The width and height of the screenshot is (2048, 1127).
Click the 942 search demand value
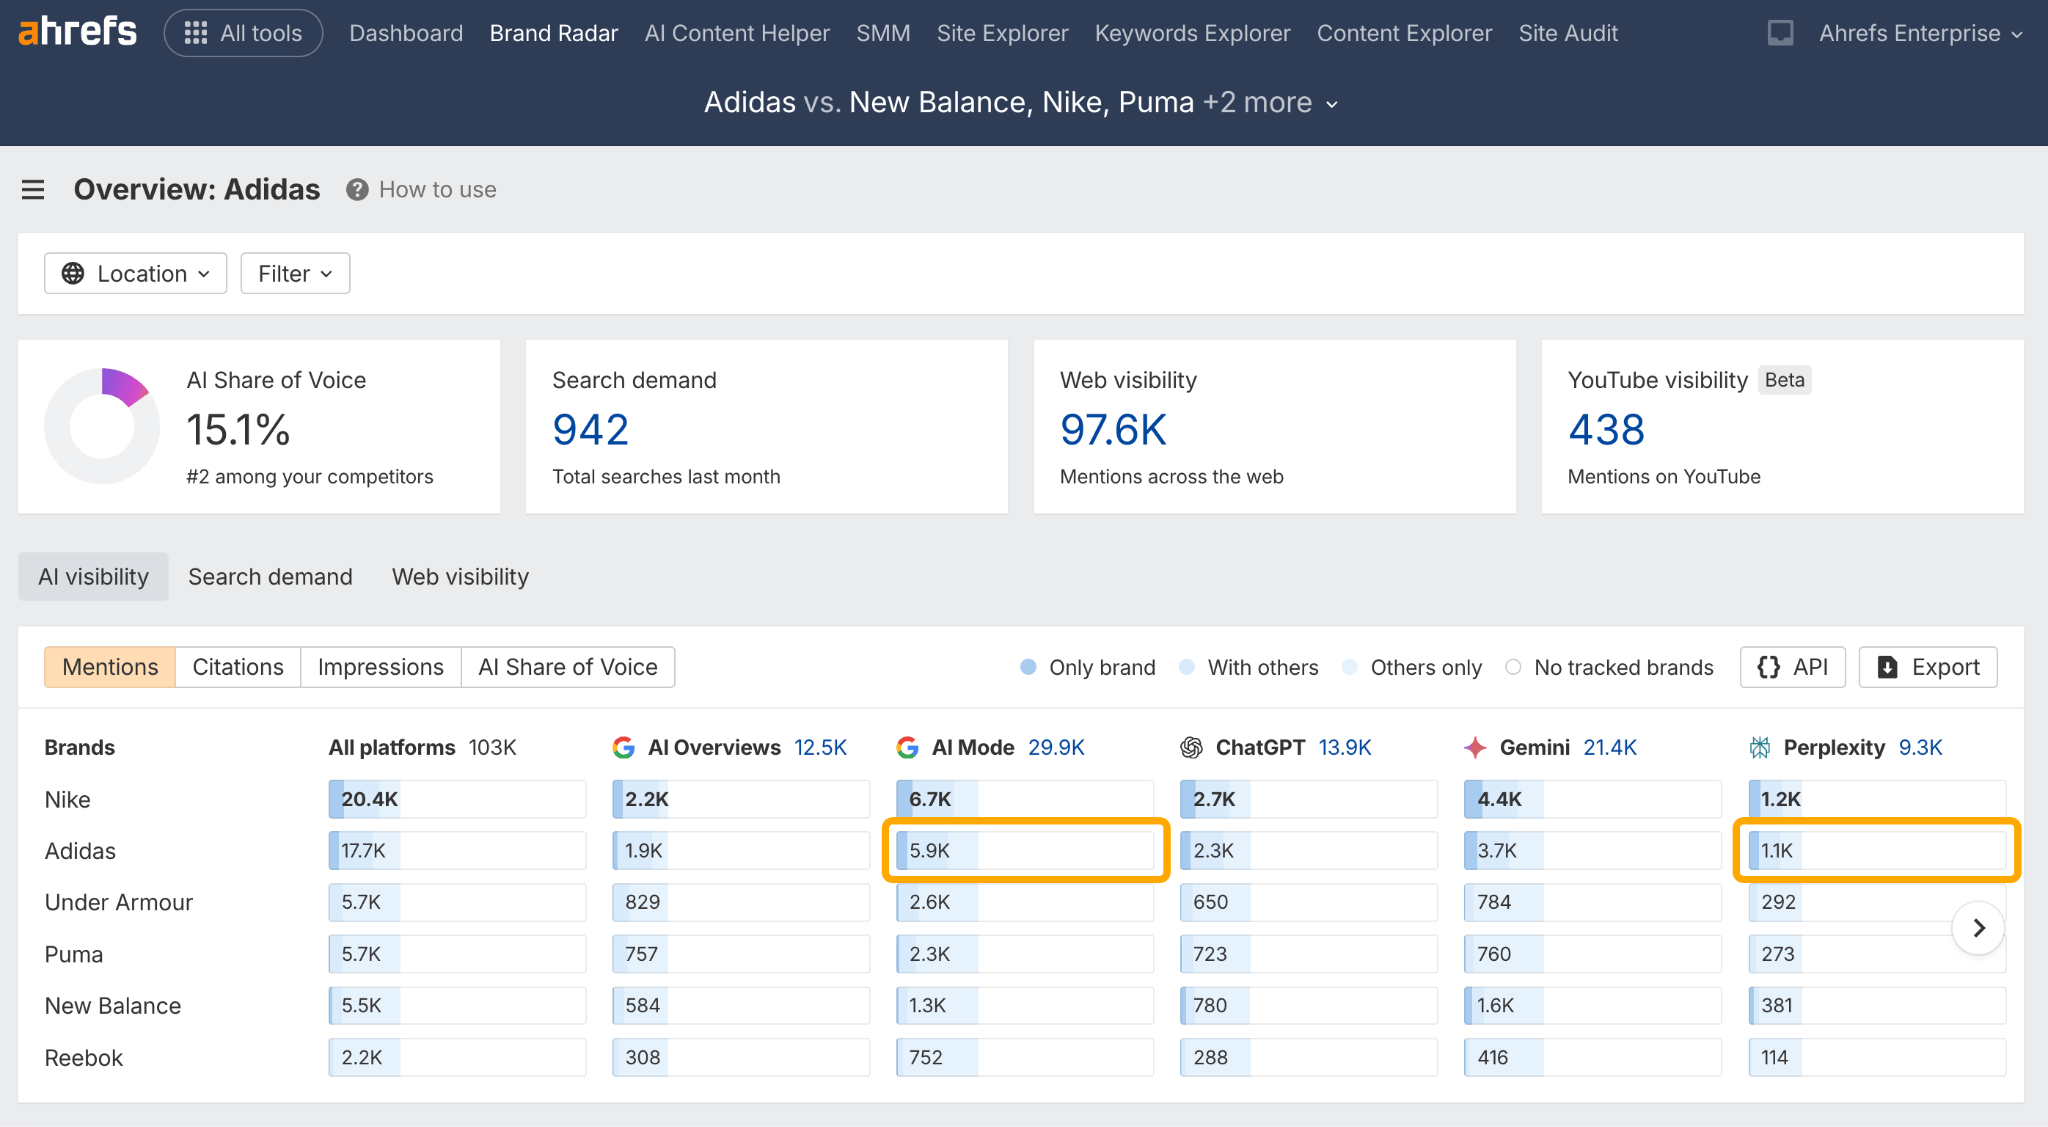(x=591, y=430)
